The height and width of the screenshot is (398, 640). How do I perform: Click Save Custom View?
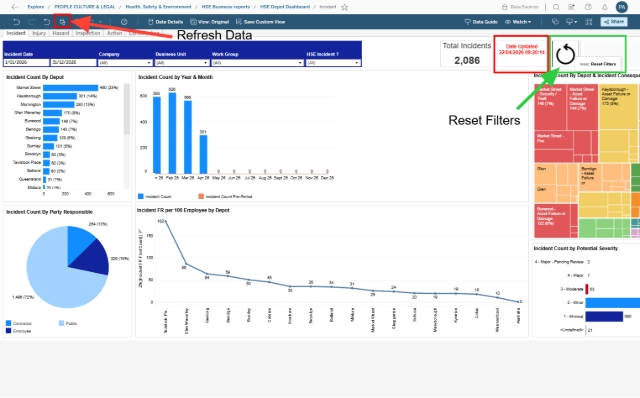coord(260,22)
